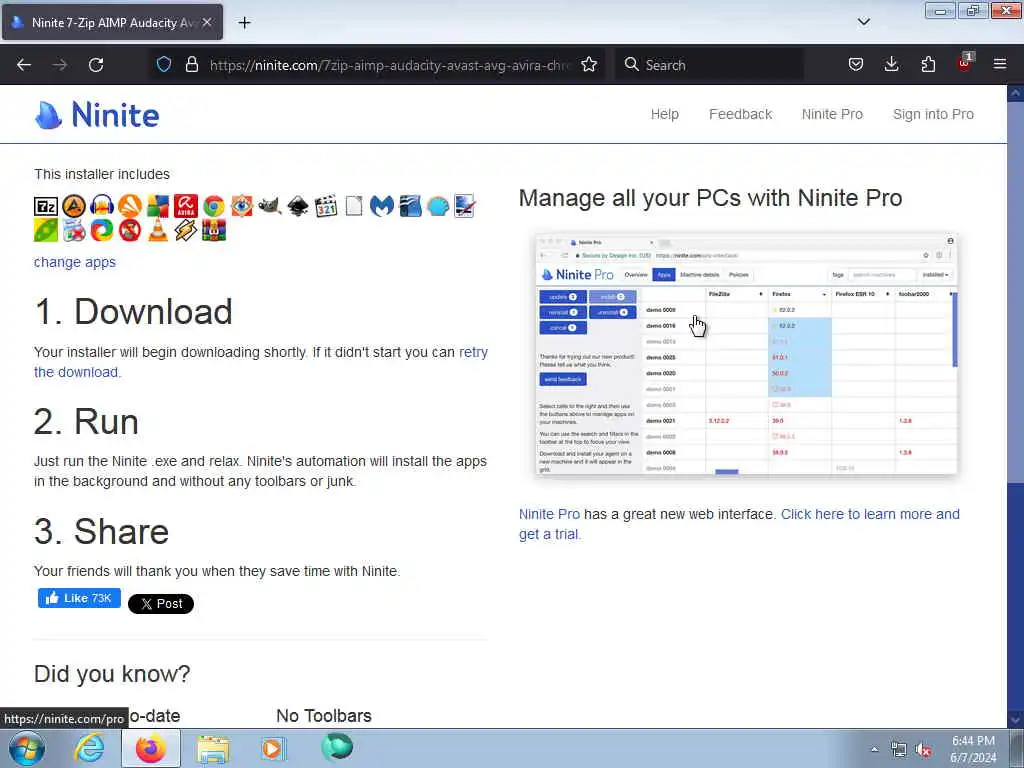Click Sign into Pro
This screenshot has width=1024, height=768.
click(933, 114)
